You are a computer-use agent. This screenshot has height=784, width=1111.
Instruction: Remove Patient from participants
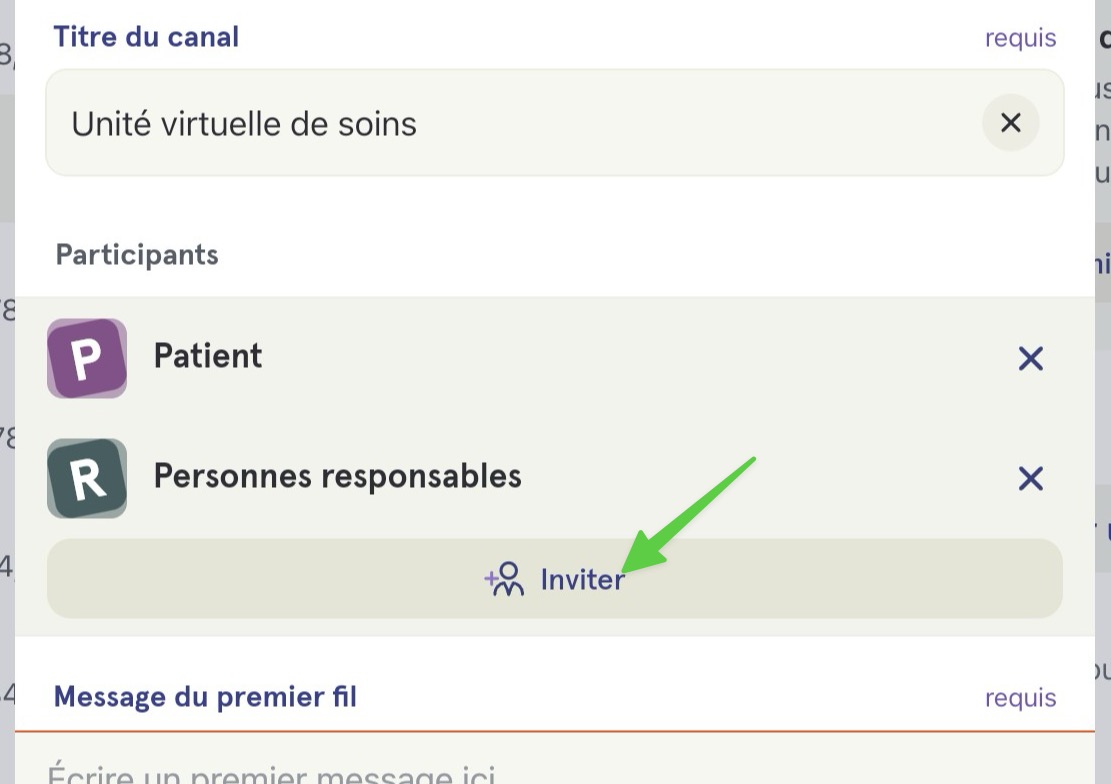pyautogui.click(x=1030, y=359)
